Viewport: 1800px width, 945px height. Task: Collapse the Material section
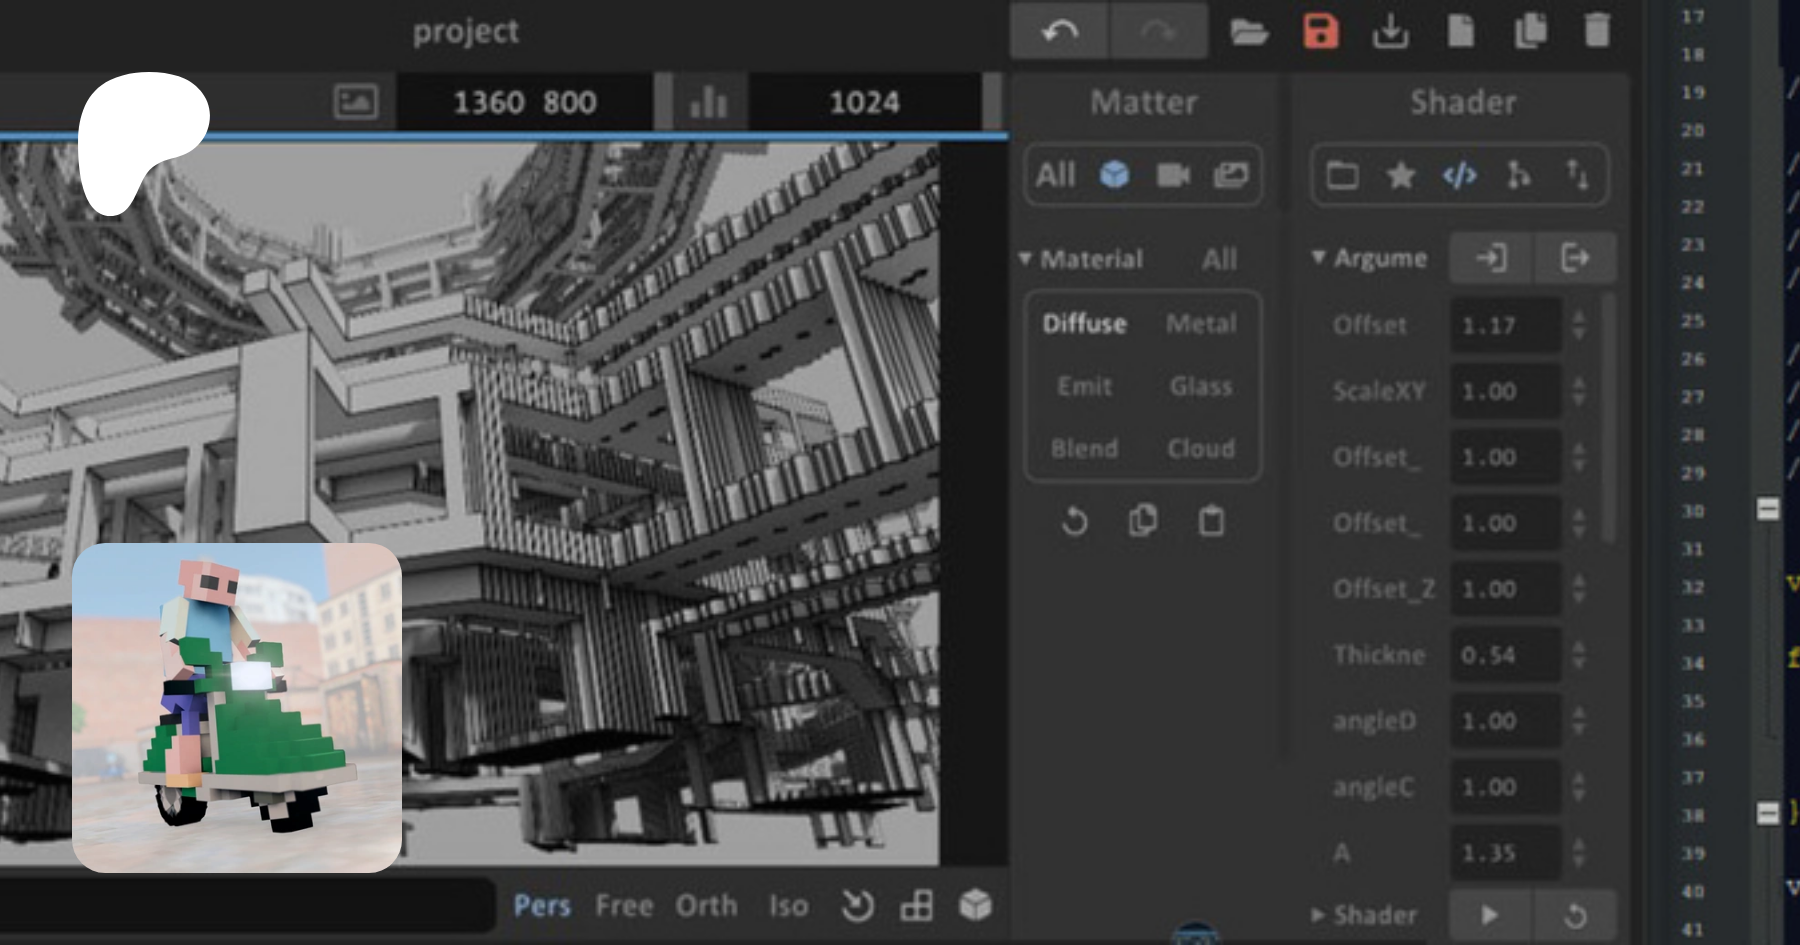coord(1025,259)
